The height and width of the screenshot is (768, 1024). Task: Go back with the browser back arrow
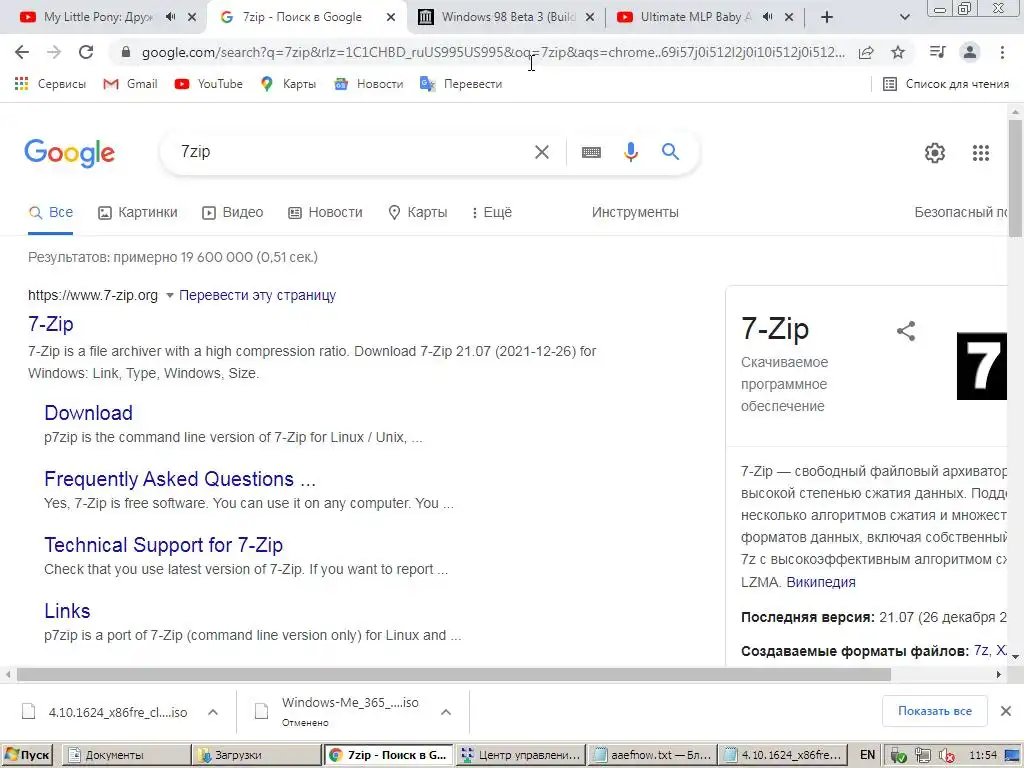pos(22,52)
